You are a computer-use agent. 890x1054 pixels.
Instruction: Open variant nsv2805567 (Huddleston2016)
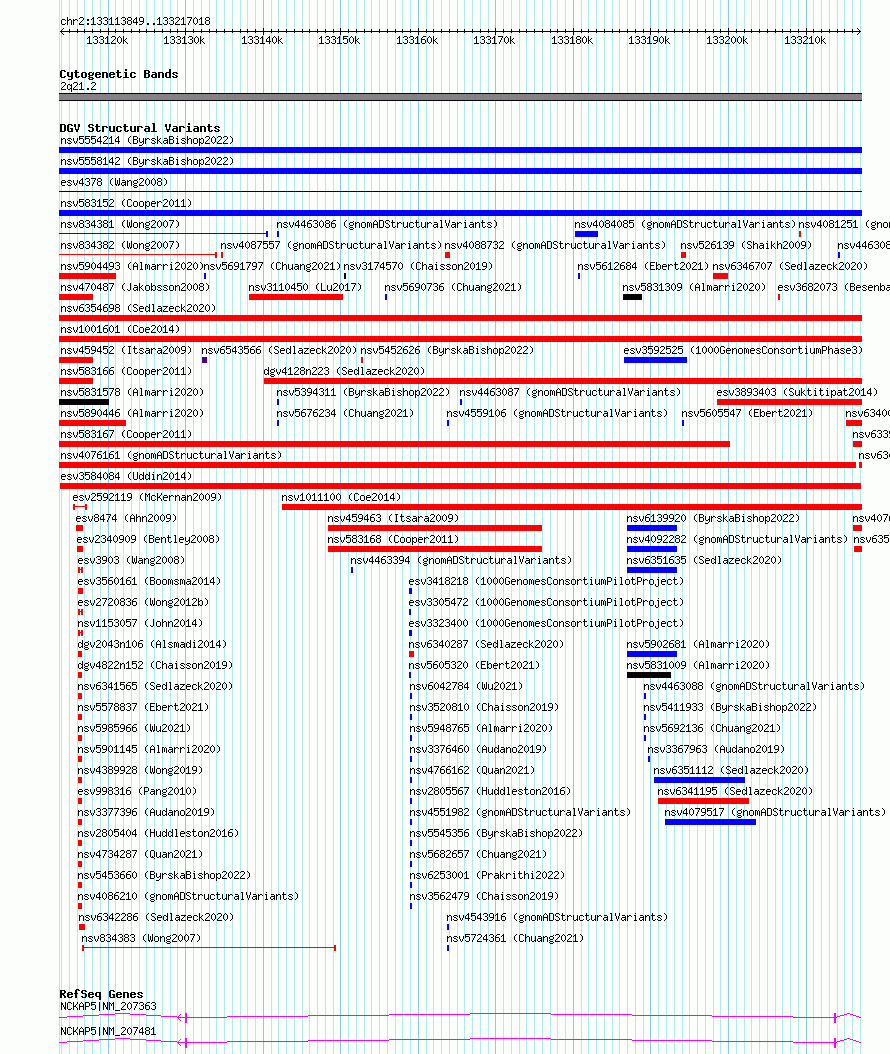490,791
